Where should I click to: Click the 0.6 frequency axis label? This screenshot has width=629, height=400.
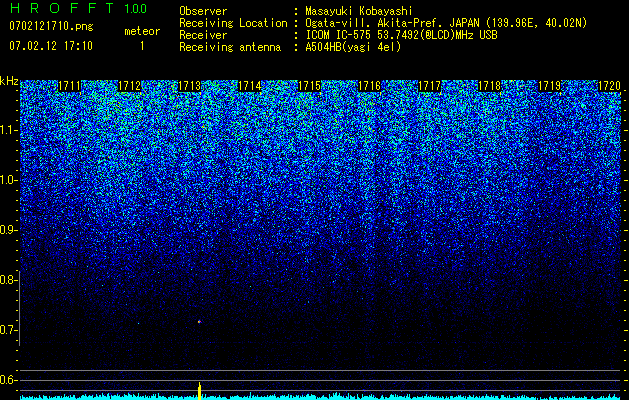tap(9, 380)
